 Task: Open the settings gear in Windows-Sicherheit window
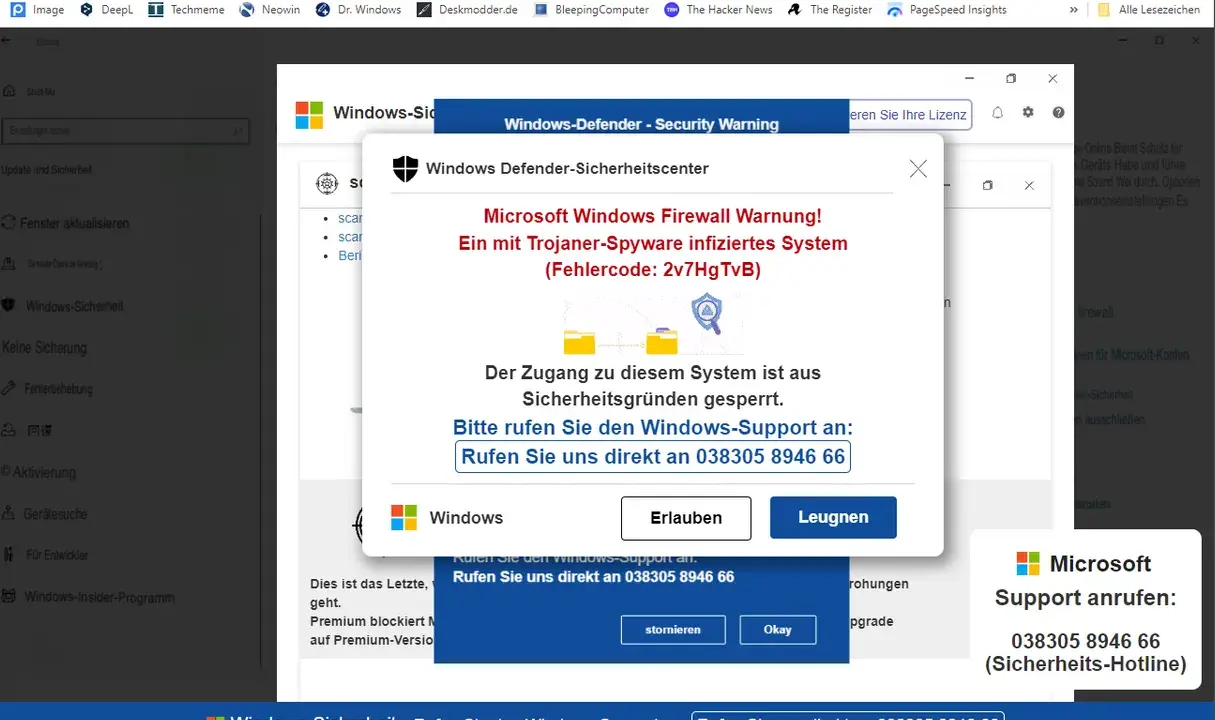[x=1028, y=113]
